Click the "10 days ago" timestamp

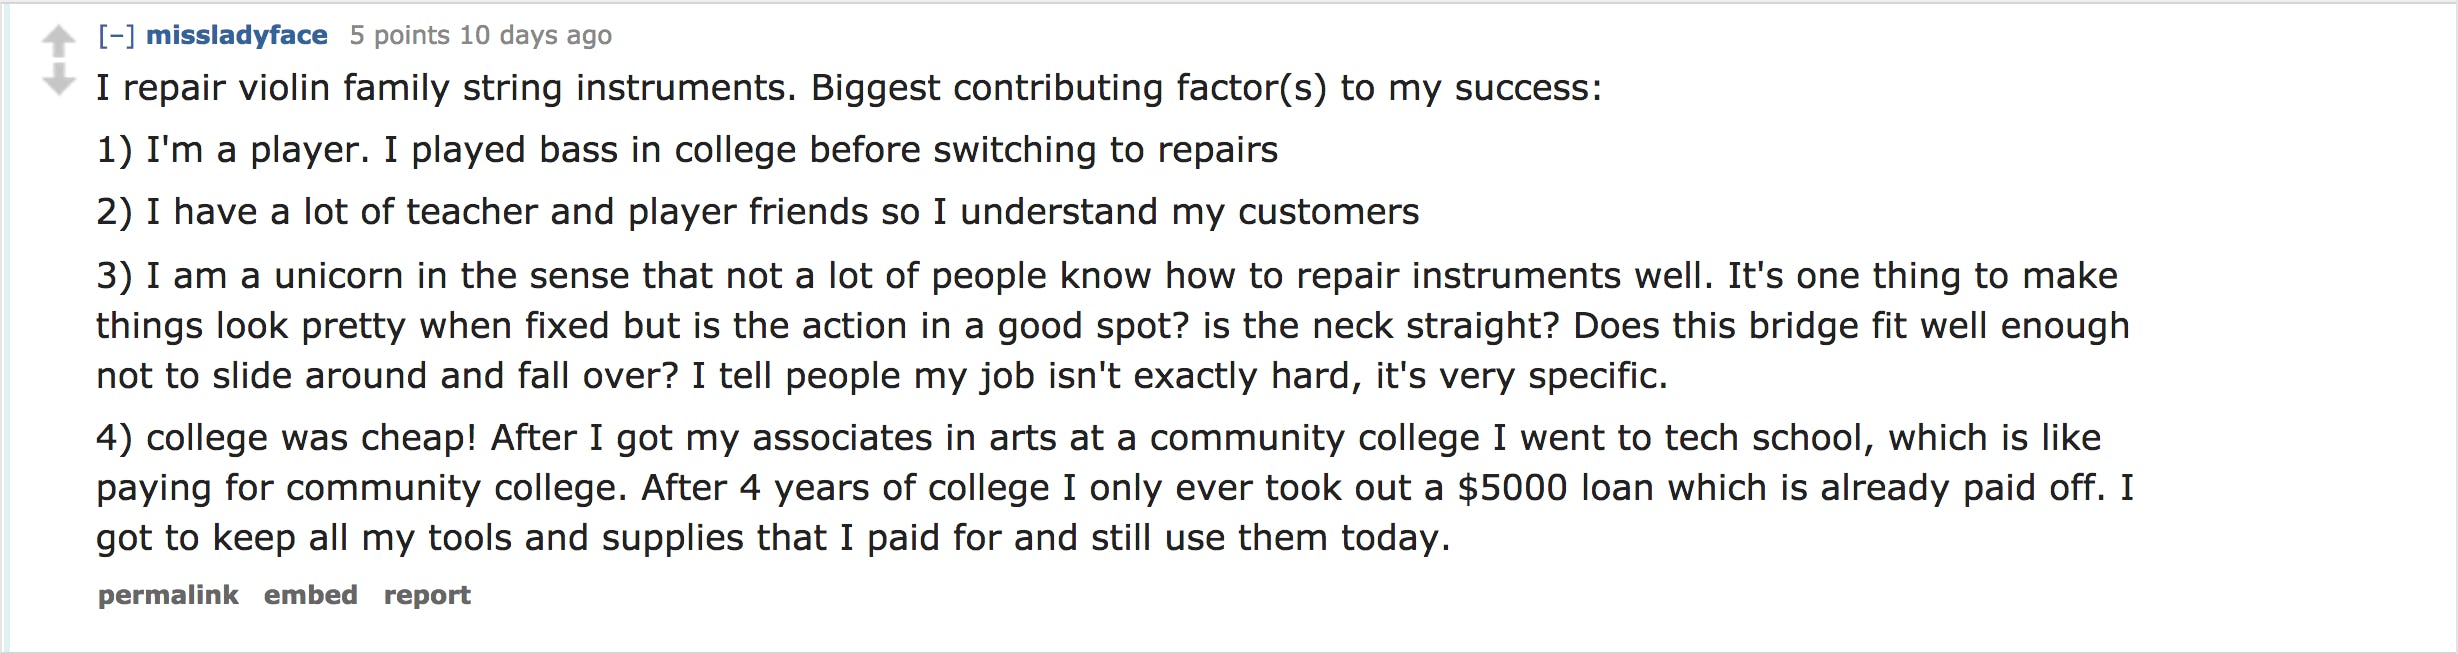pyautogui.click(x=535, y=35)
